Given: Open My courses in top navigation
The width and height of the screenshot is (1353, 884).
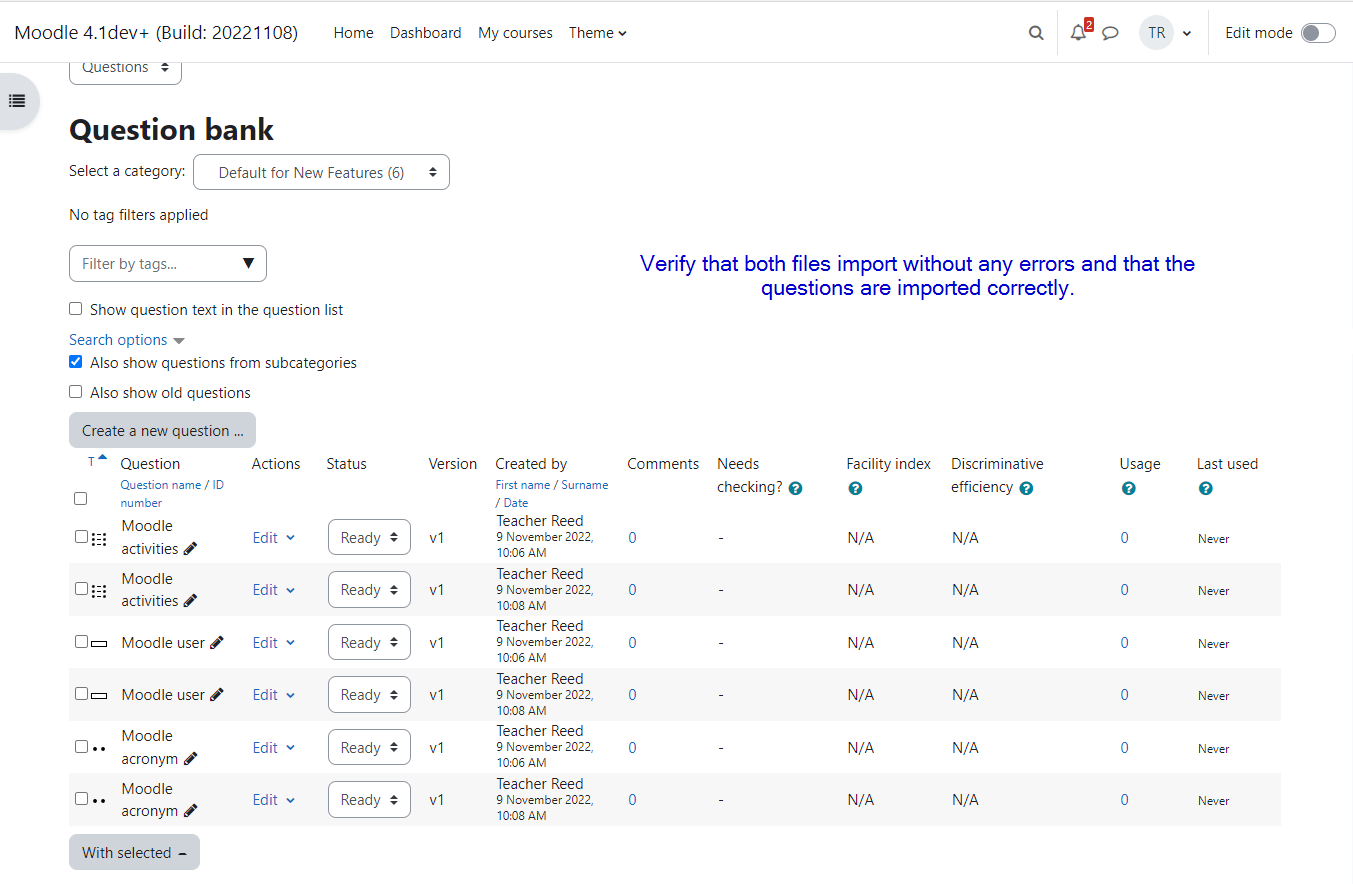Looking at the screenshot, I should click(x=515, y=33).
